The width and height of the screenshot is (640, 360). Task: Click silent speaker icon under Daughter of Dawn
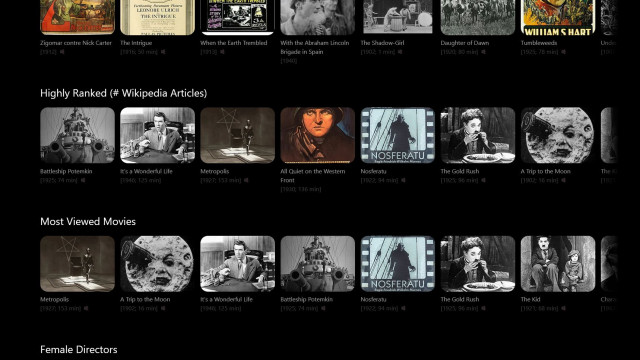483,52
